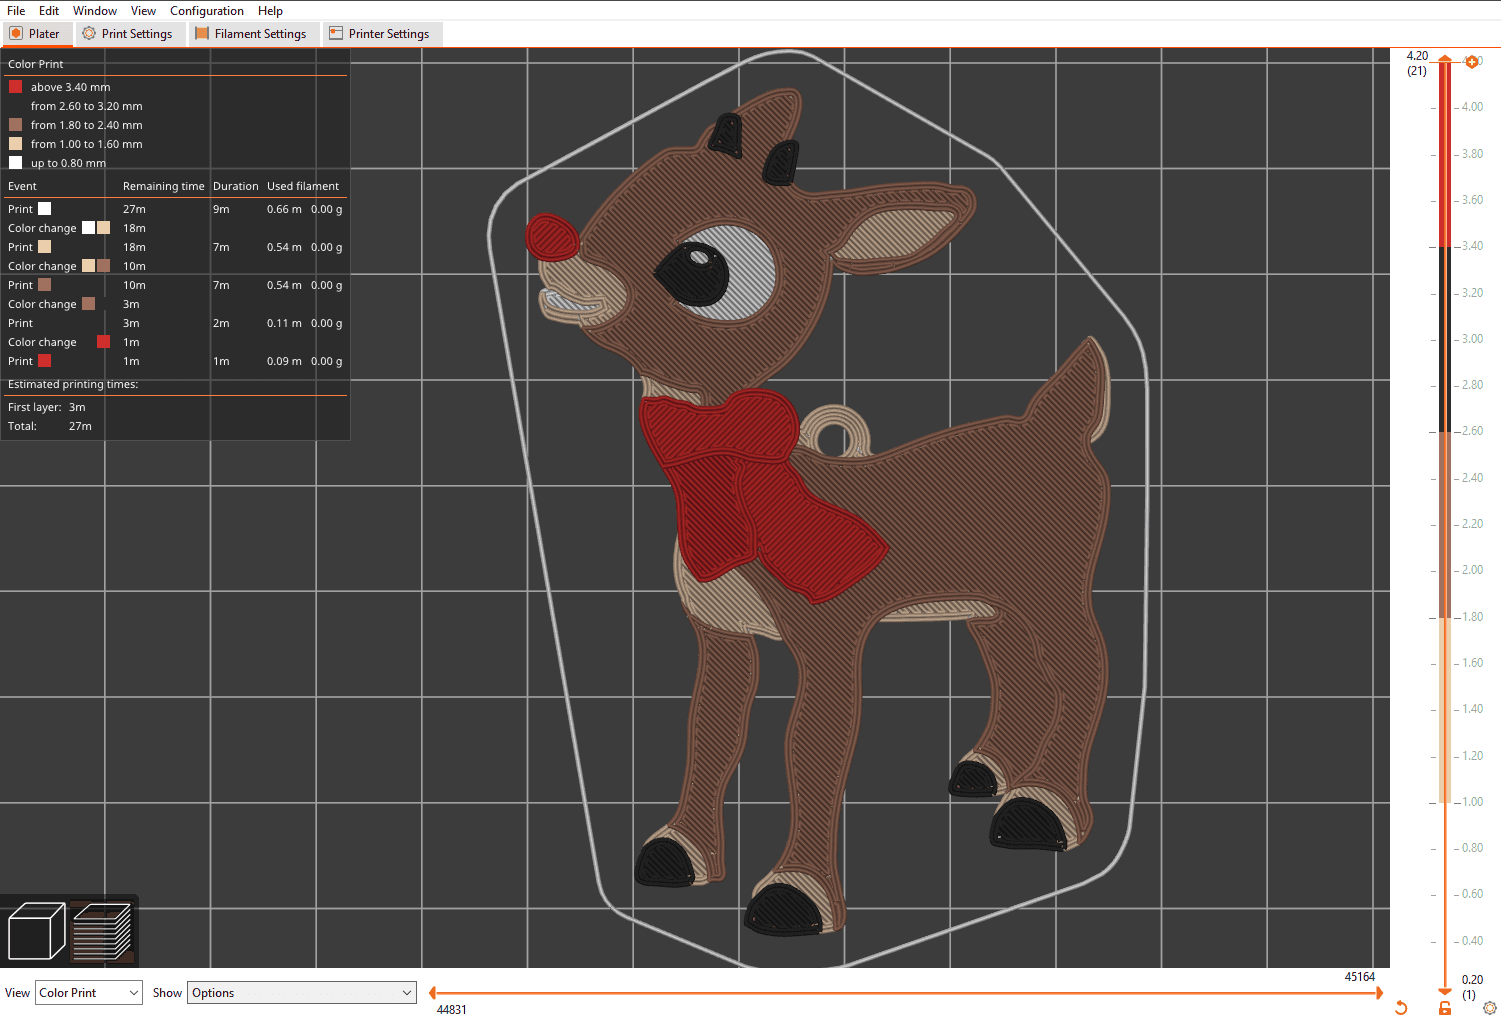The image size is (1501, 1016).
Task: Open the File menu
Action: click(16, 11)
